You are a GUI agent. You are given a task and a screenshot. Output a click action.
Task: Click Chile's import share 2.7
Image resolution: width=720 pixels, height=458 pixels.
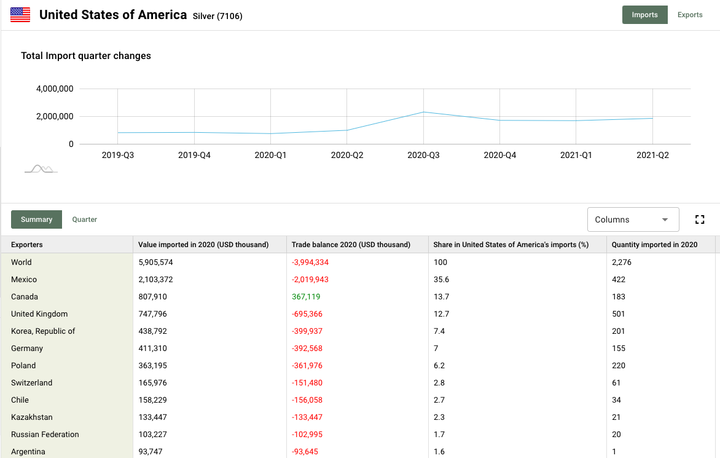(x=439, y=400)
